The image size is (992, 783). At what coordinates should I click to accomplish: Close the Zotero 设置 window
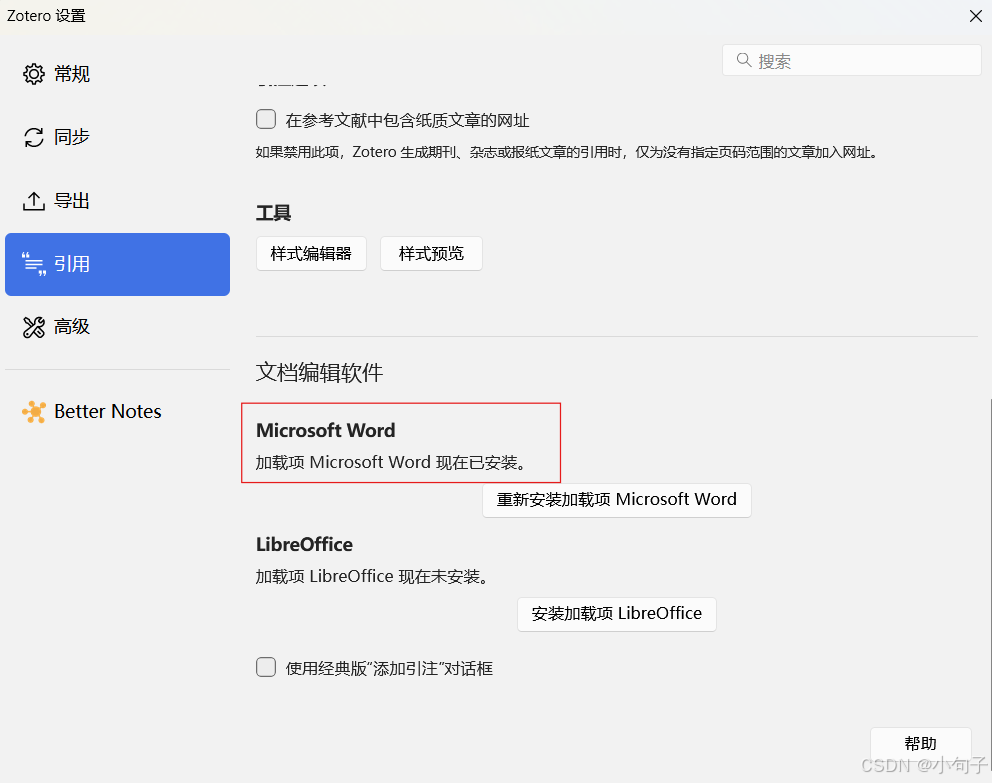pos(976,16)
